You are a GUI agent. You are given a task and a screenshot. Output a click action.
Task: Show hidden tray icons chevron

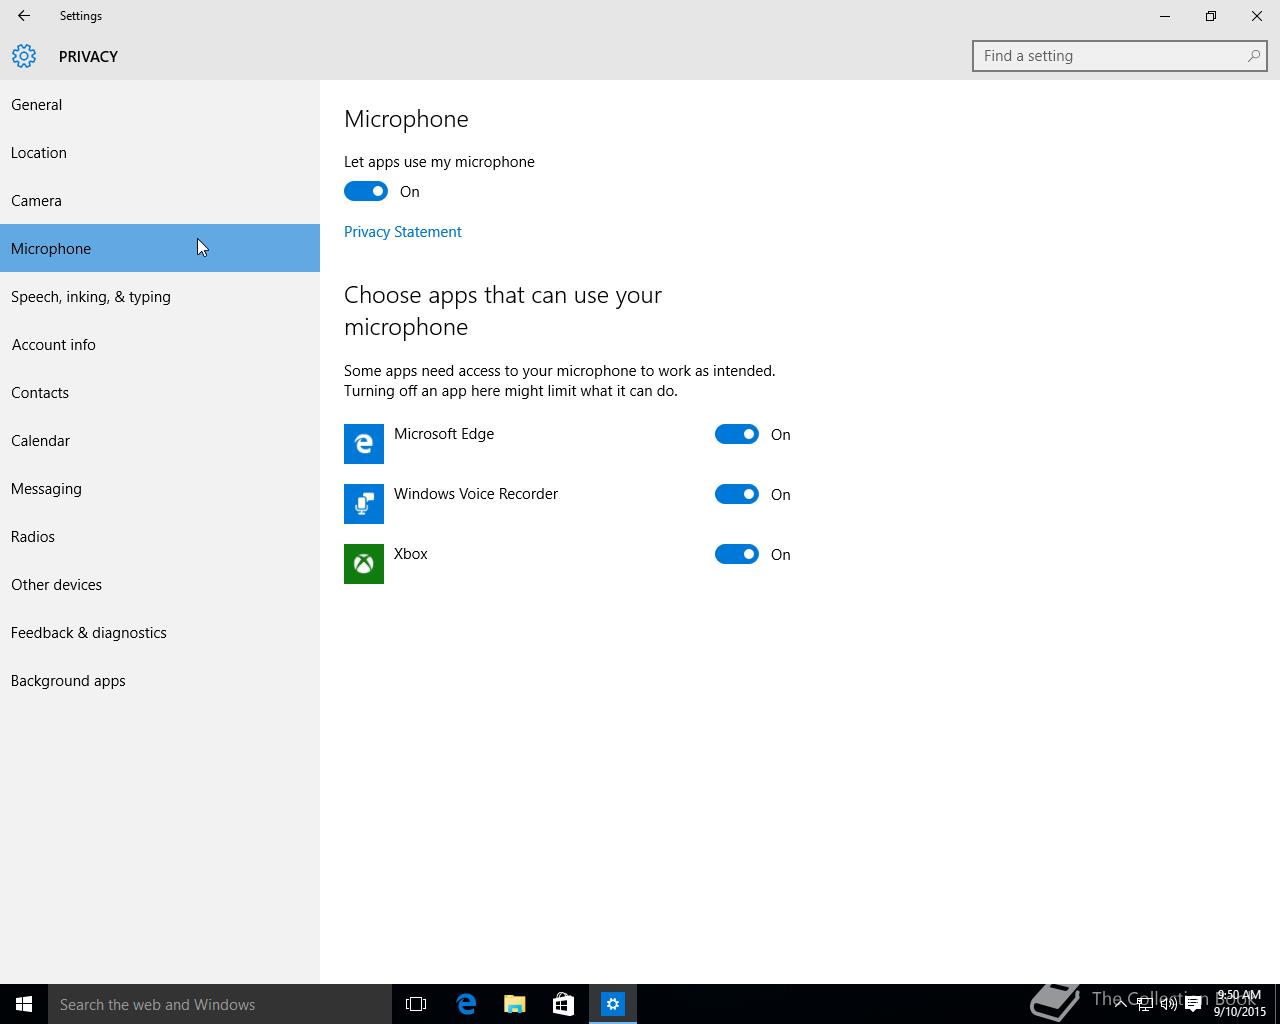tap(1120, 1004)
